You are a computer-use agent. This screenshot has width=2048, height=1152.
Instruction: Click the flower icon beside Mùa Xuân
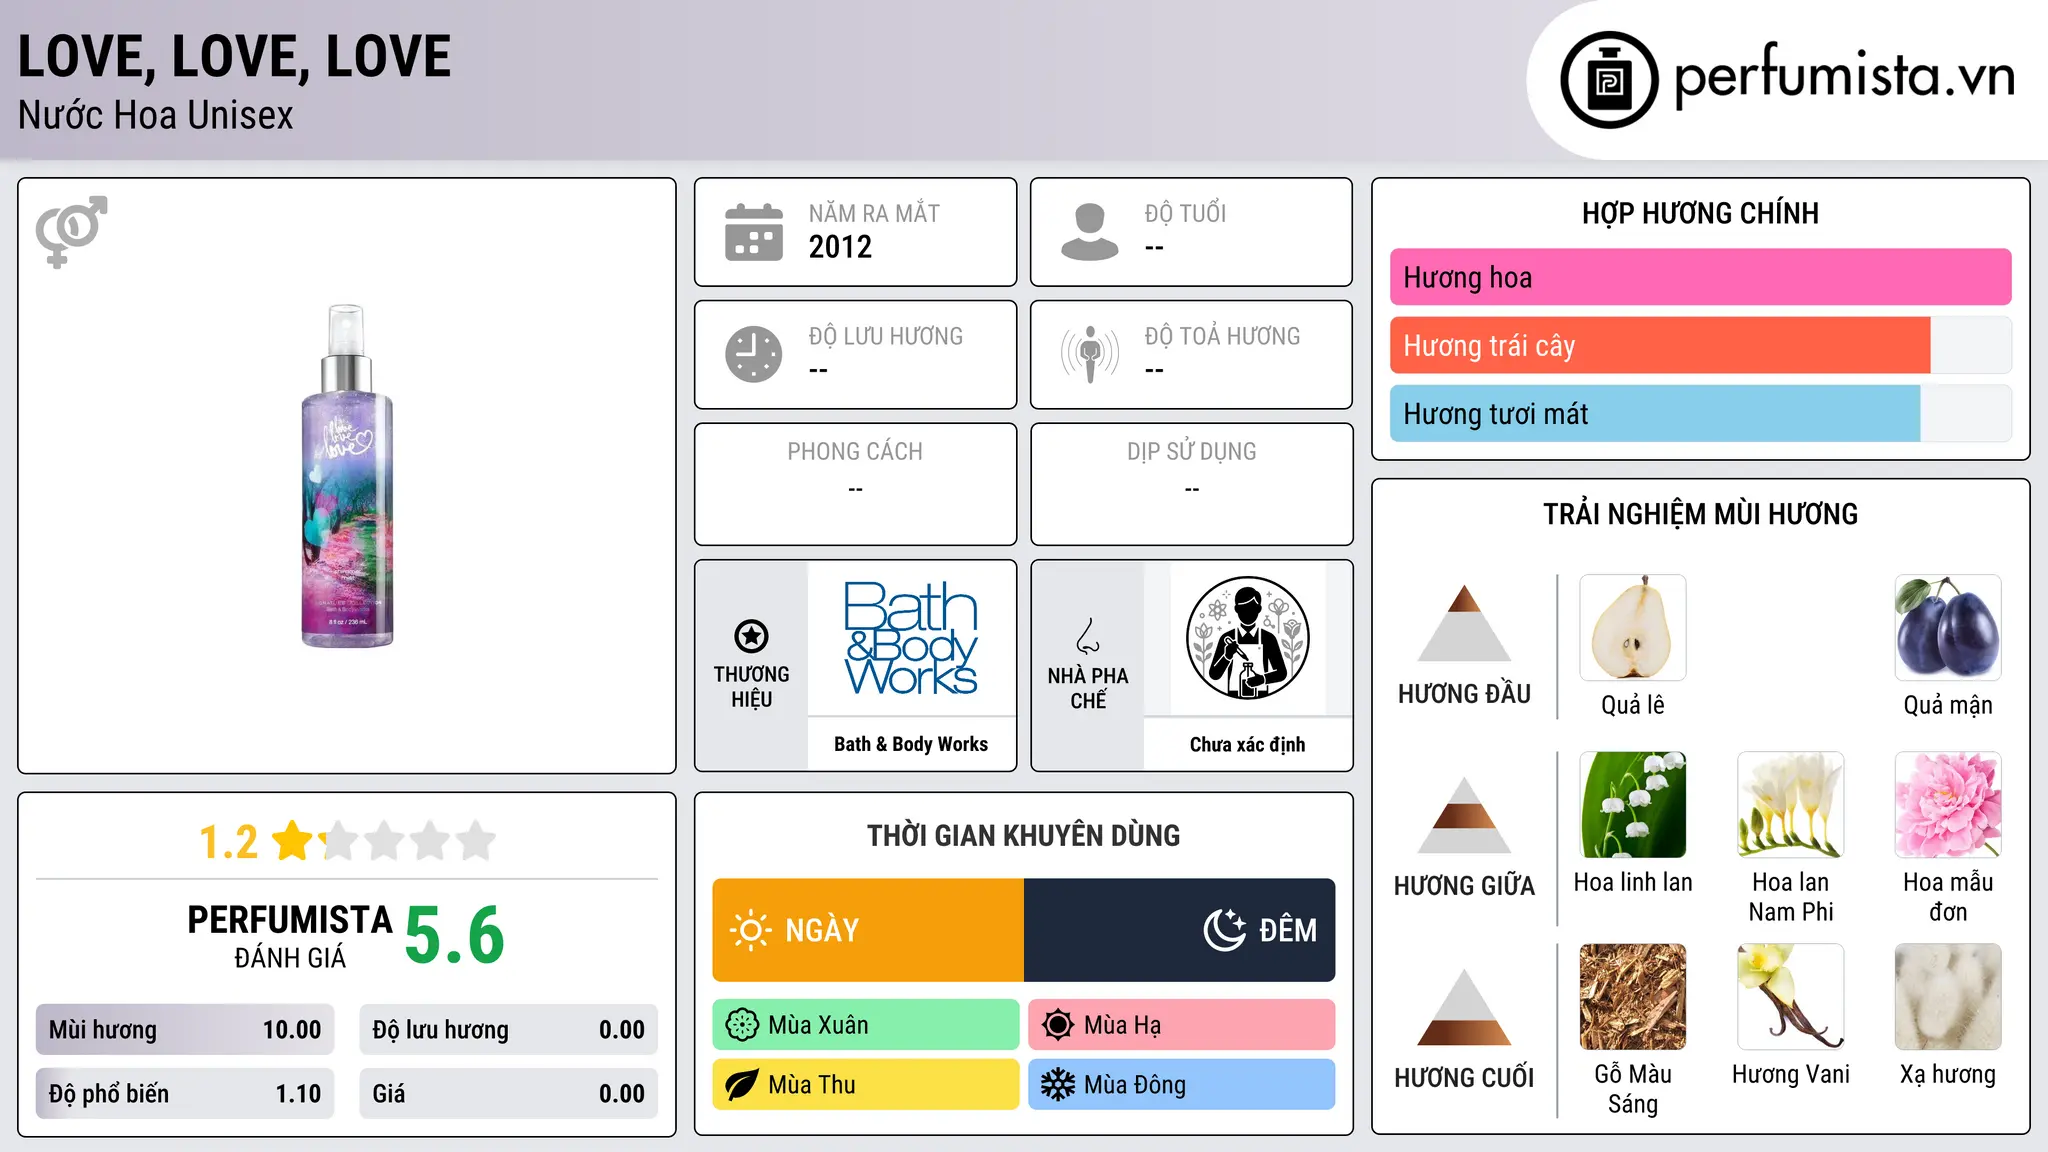[x=742, y=1025]
